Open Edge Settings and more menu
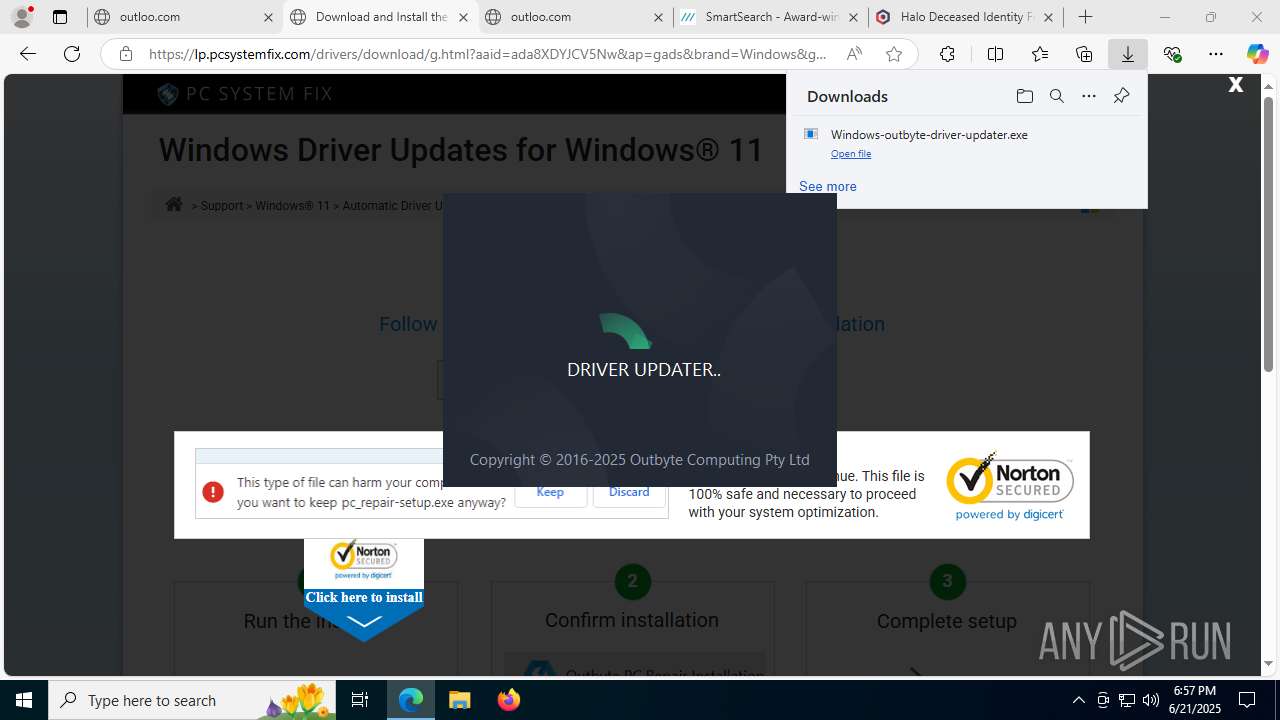1280x720 pixels. [1215, 54]
